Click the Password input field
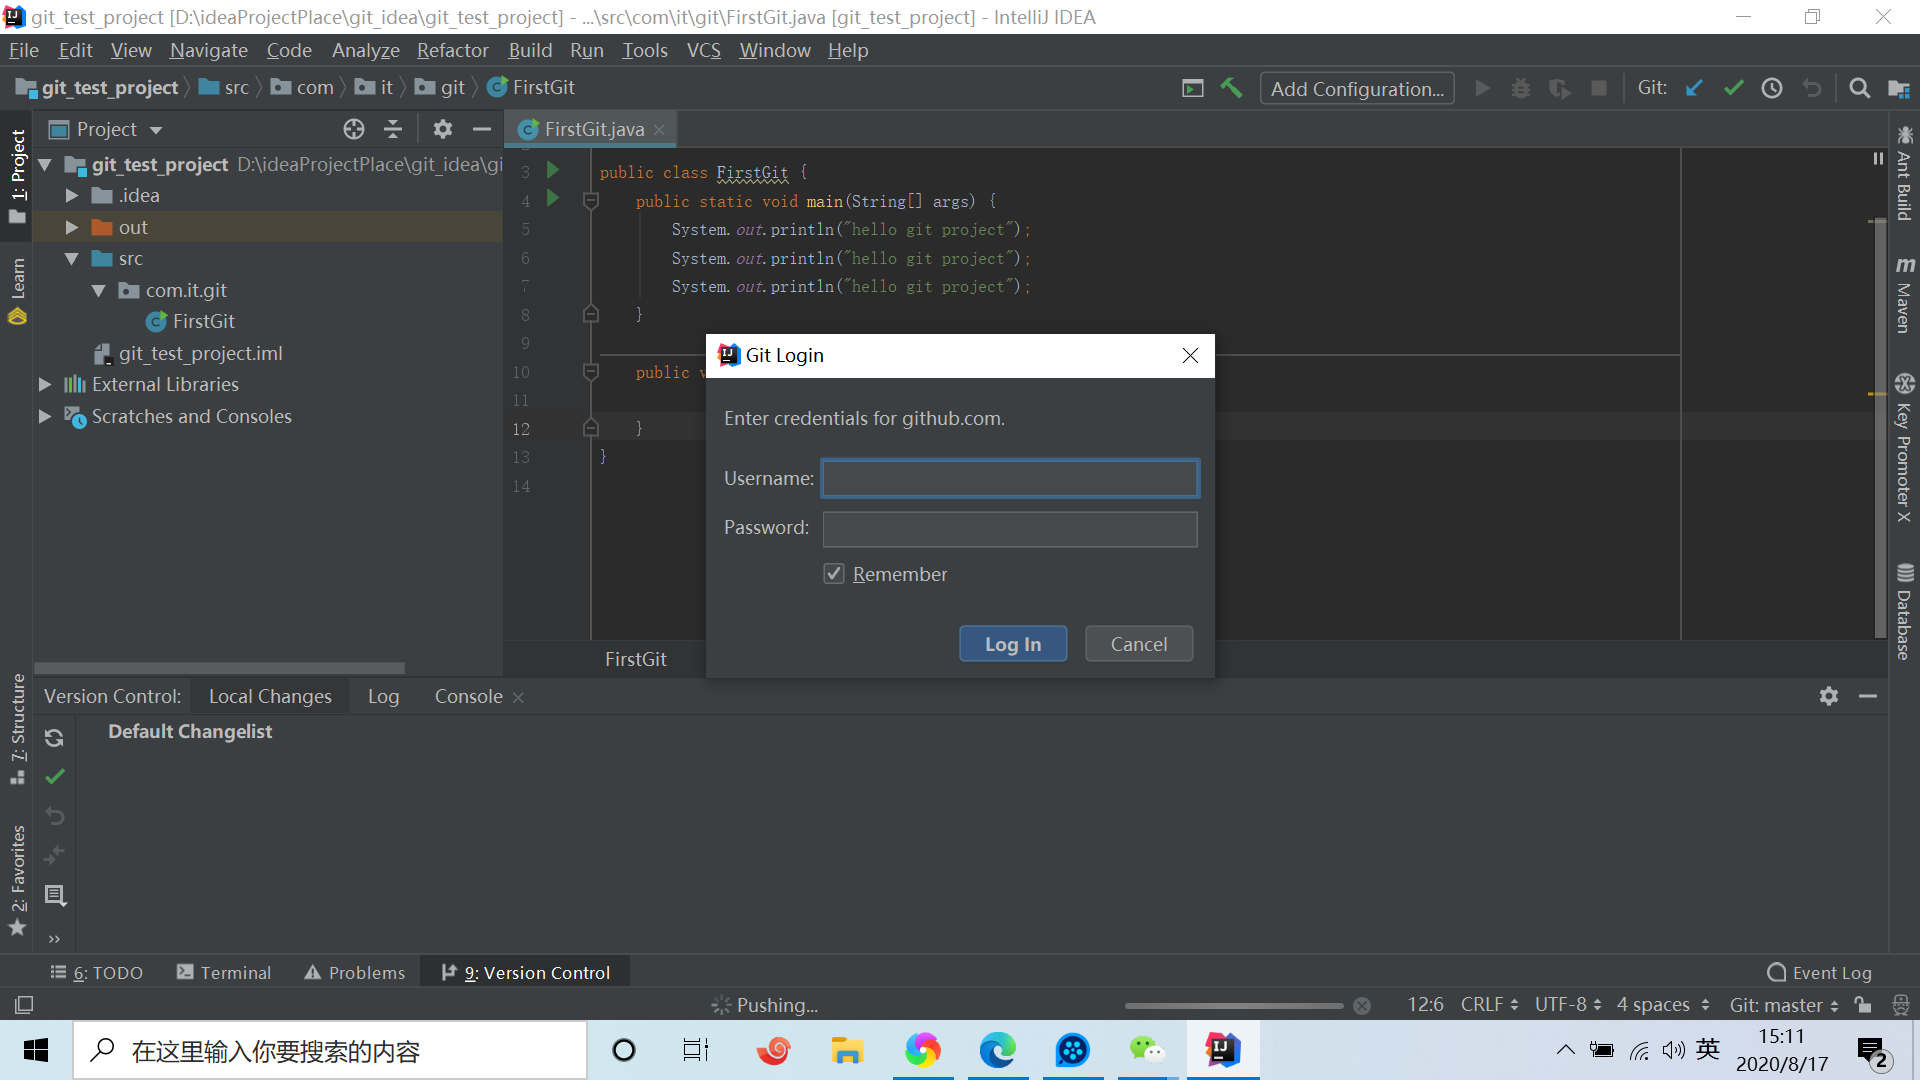1920x1080 pixels. point(1010,529)
